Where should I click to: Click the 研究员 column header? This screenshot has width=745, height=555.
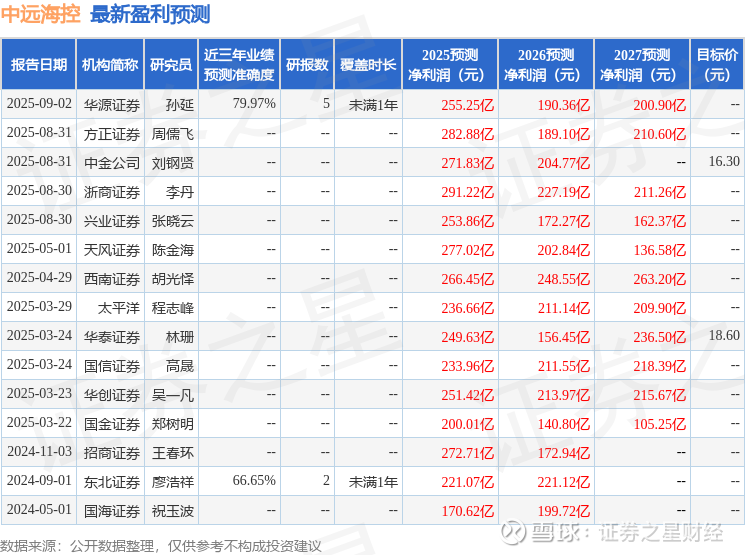point(171,65)
